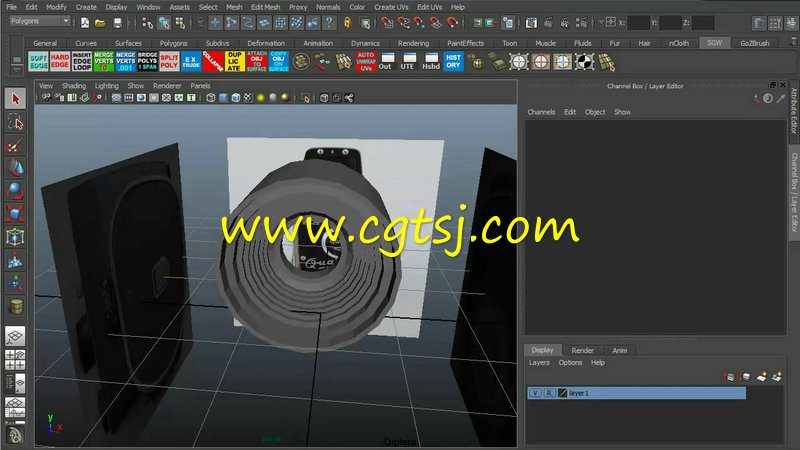
Task: Select Render radio in Layer Editor
Action: click(582, 351)
